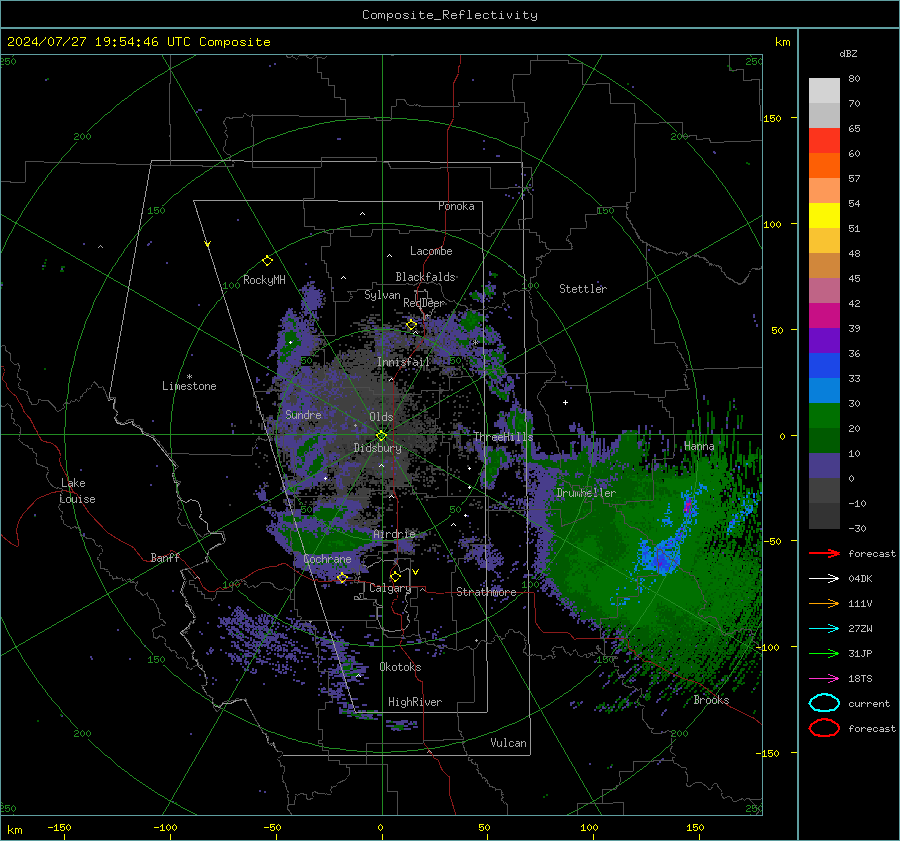The image size is (900, 841).
Task: Click the Strathmore label
Action: (486, 592)
